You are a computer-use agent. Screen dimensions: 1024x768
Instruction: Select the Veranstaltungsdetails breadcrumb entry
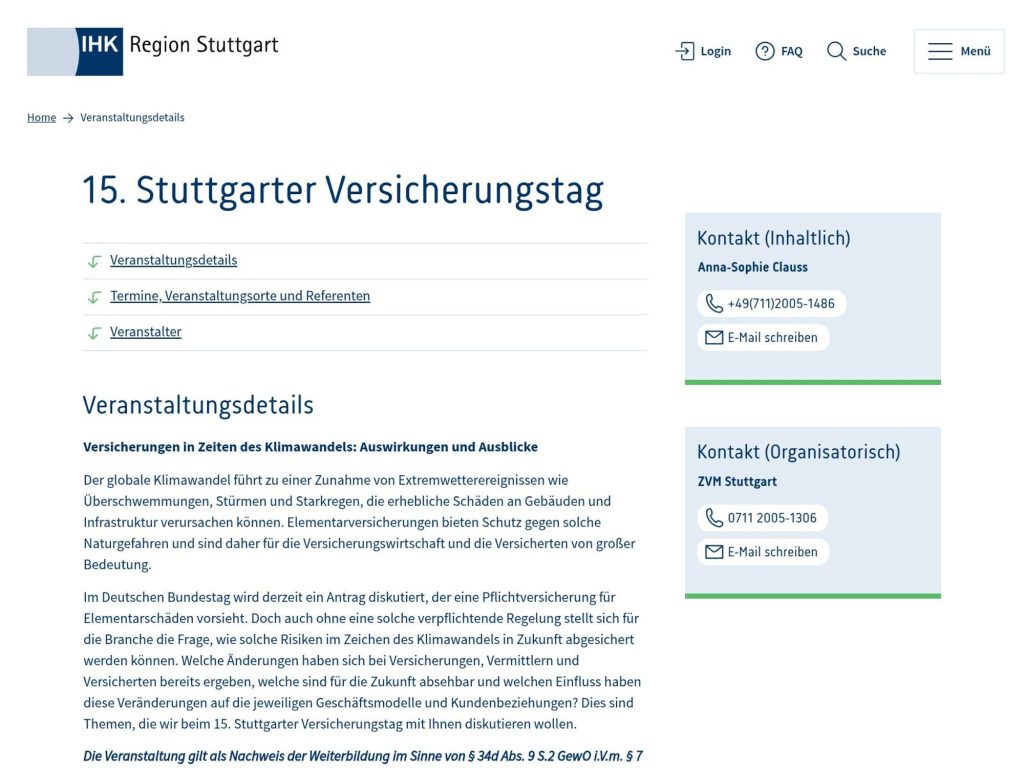click(x=132, y=117)
